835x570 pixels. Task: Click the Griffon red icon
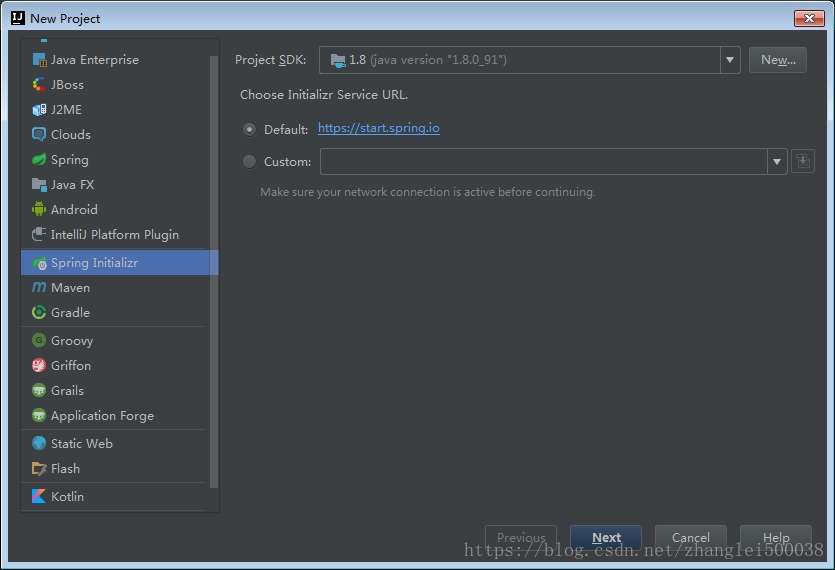click(x=39, y=365)
